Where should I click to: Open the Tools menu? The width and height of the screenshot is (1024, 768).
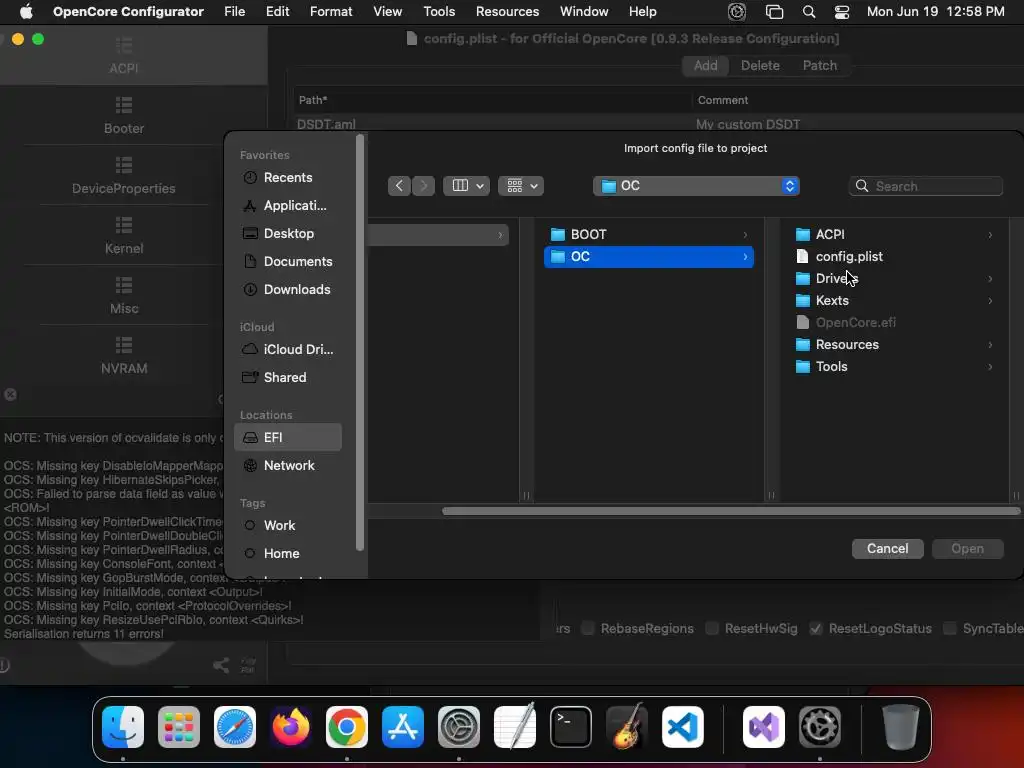click(x=439, y=12)
